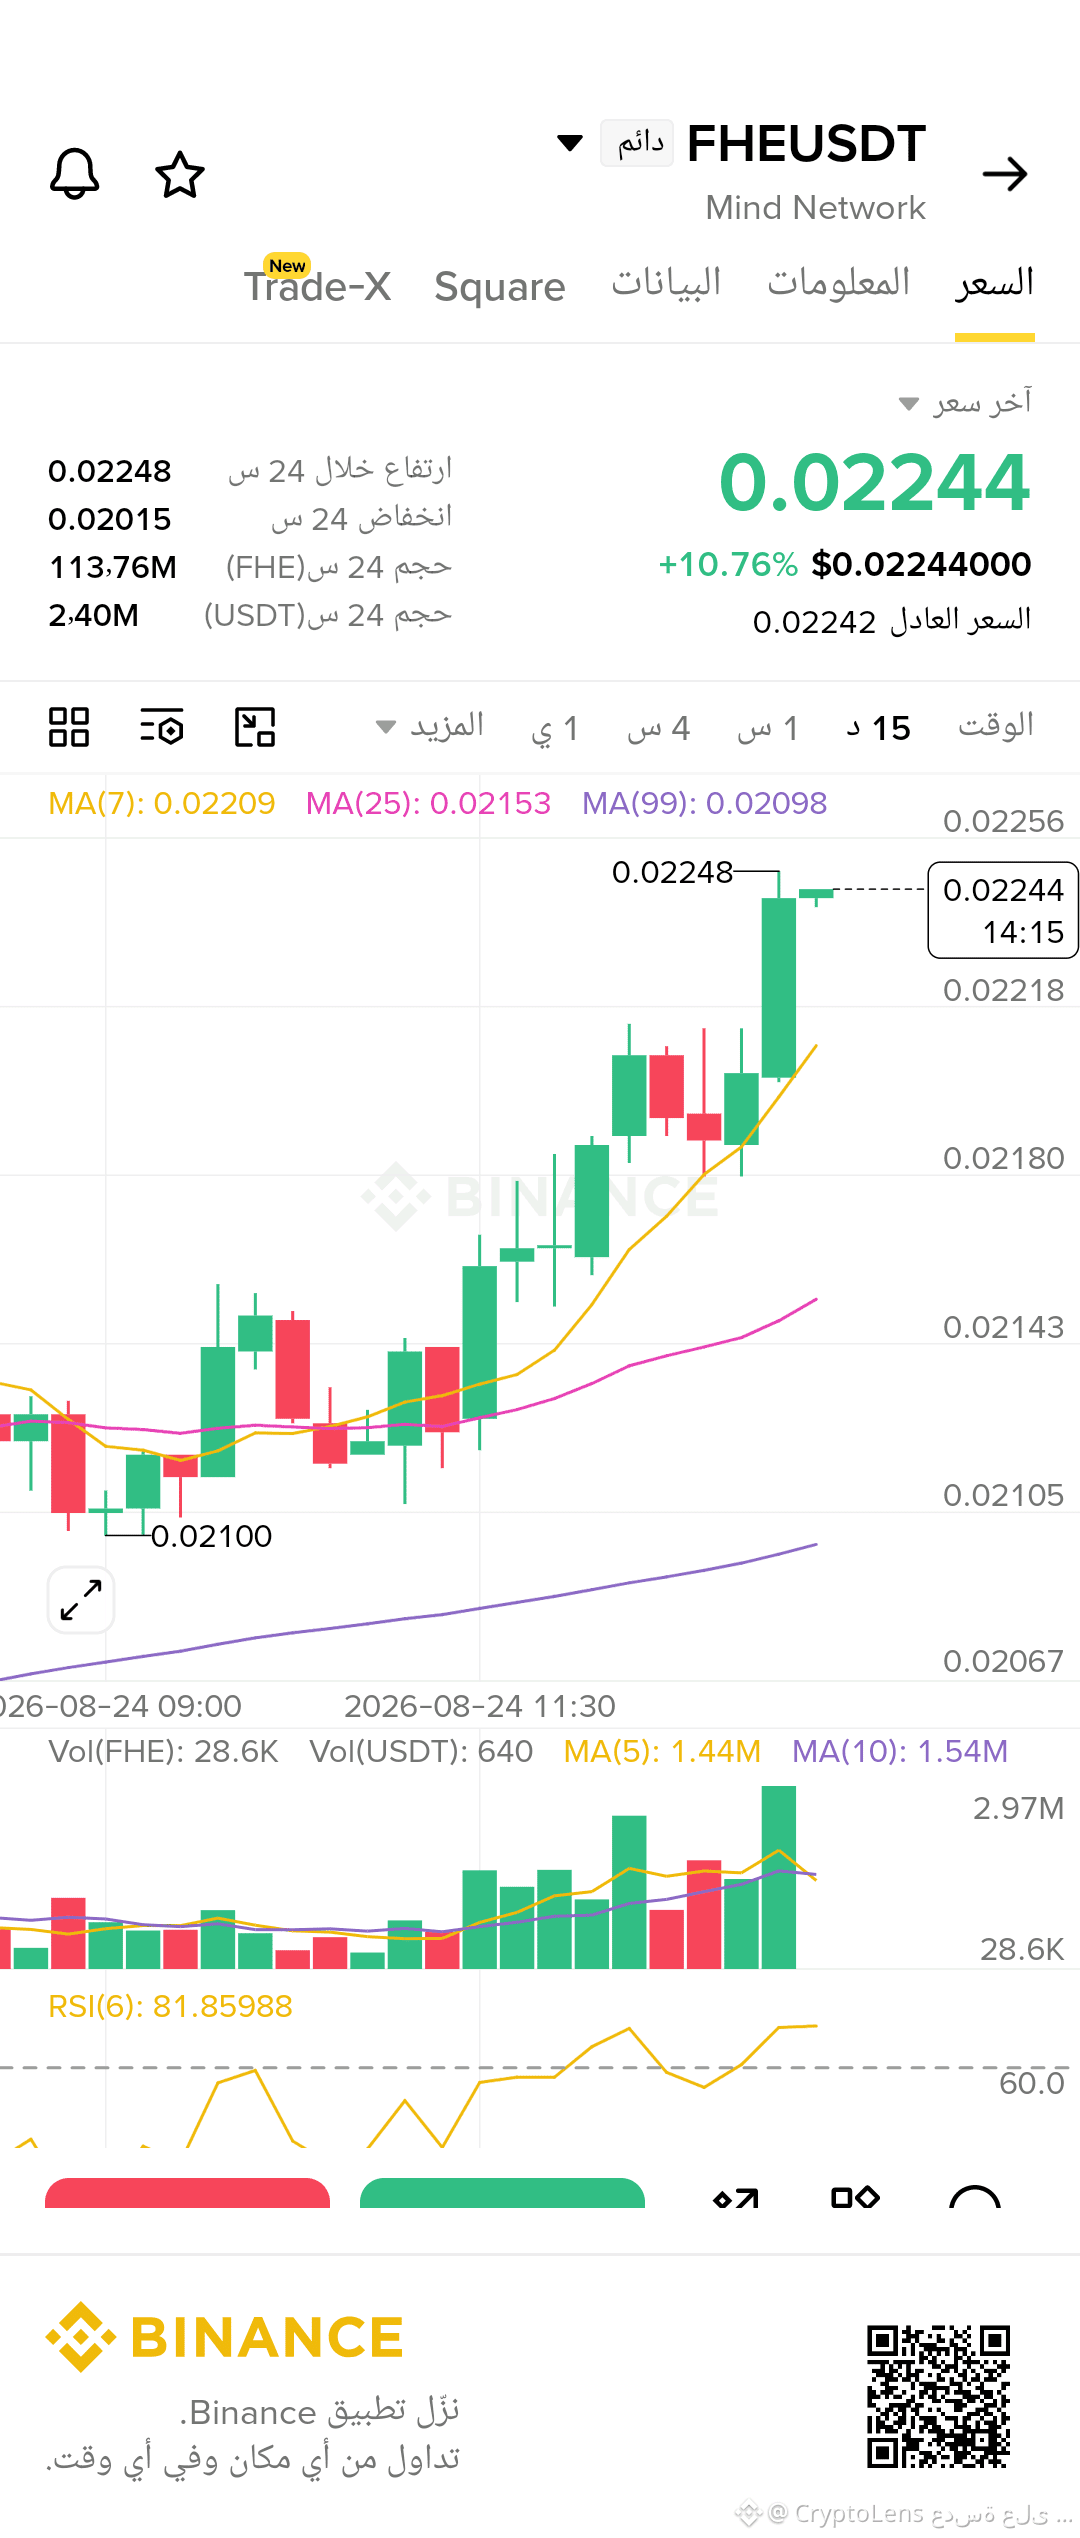Open the chart layout grid icon
Screen dimensions: 1080x2538
69,727
